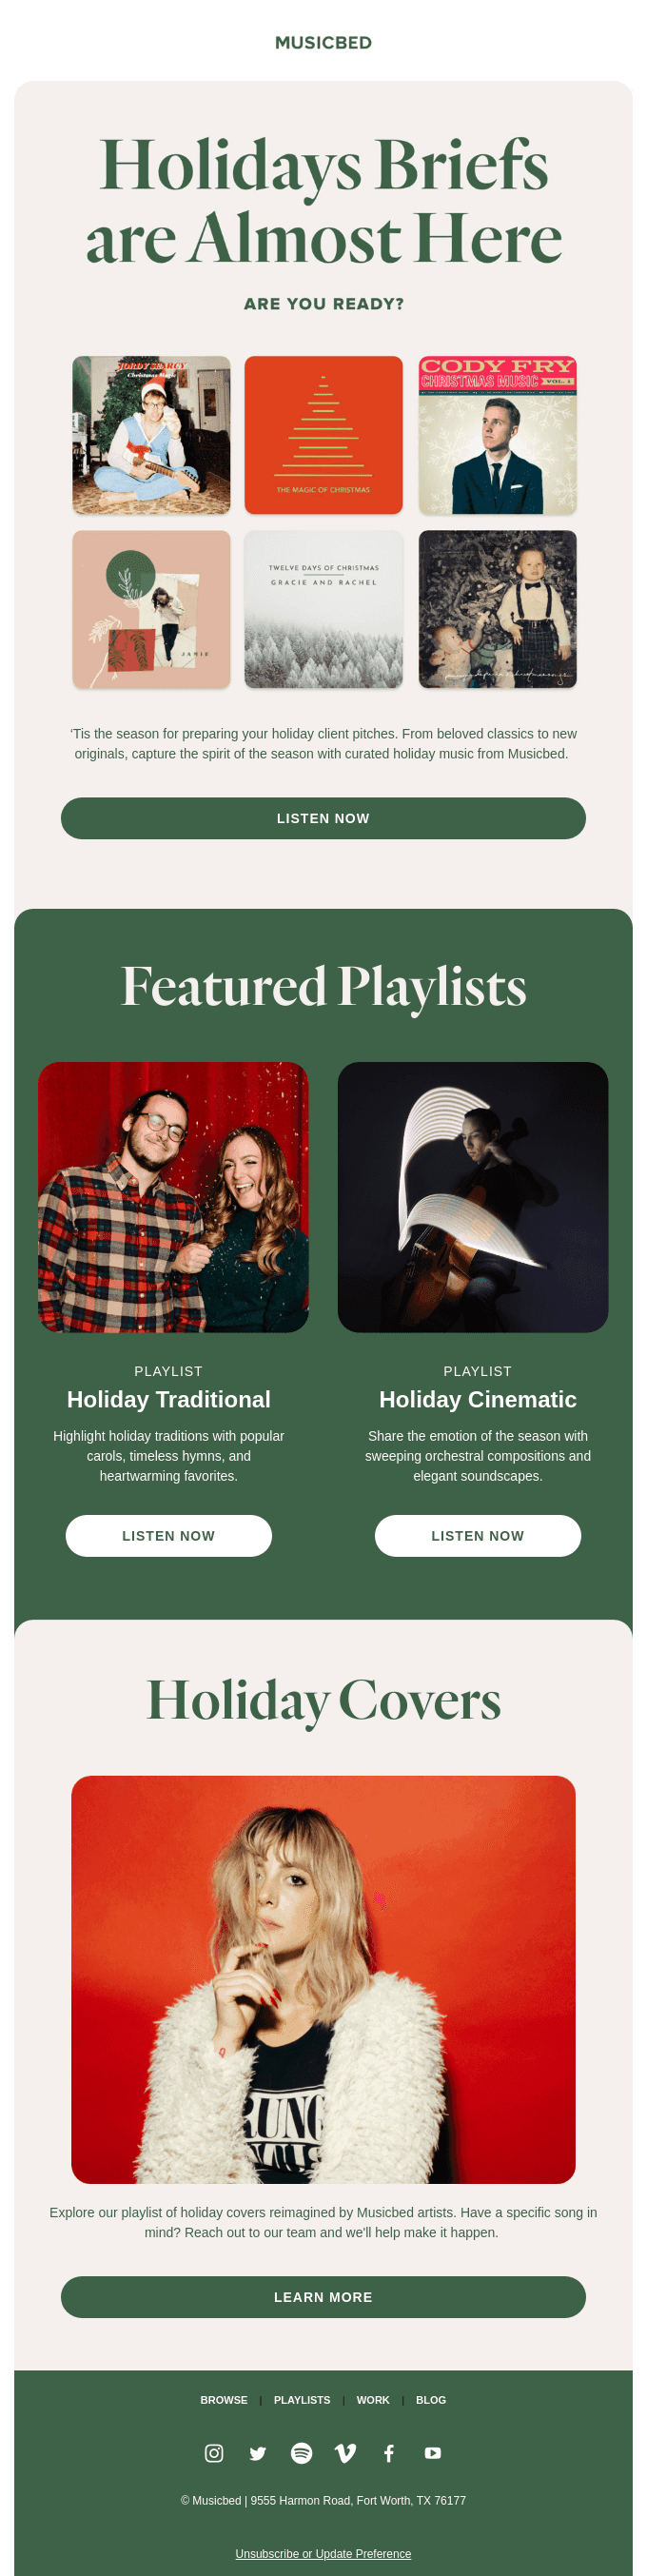
Task: Open the BROWSE footer menu item
Action: click(x=224, y=2400)
